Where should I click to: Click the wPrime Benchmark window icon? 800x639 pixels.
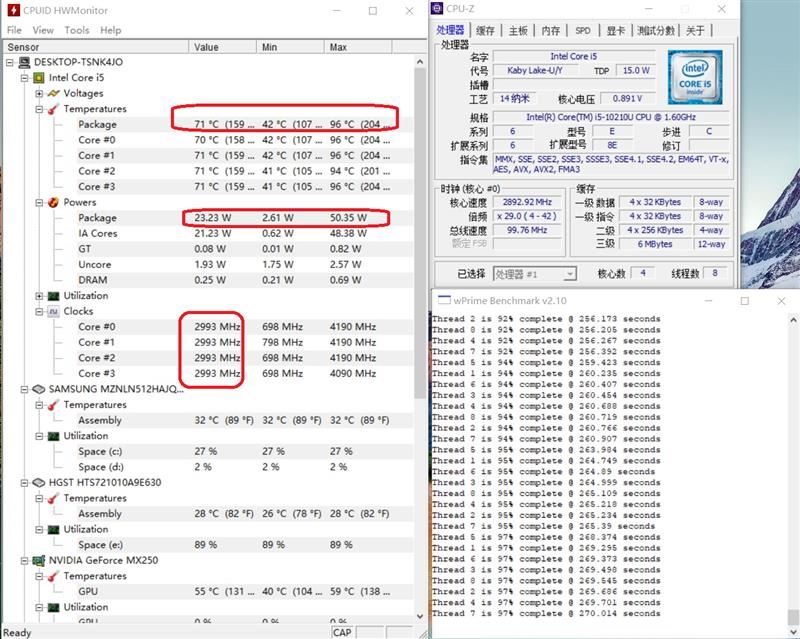pos(444,300)
